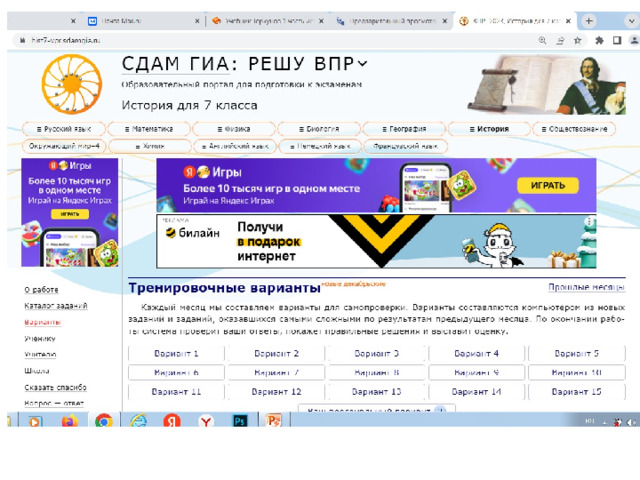Image resolution: width=640 pixels, height=480 pixels.
Task: Bookmark this page with the star icon
Action: click(578, 40)
